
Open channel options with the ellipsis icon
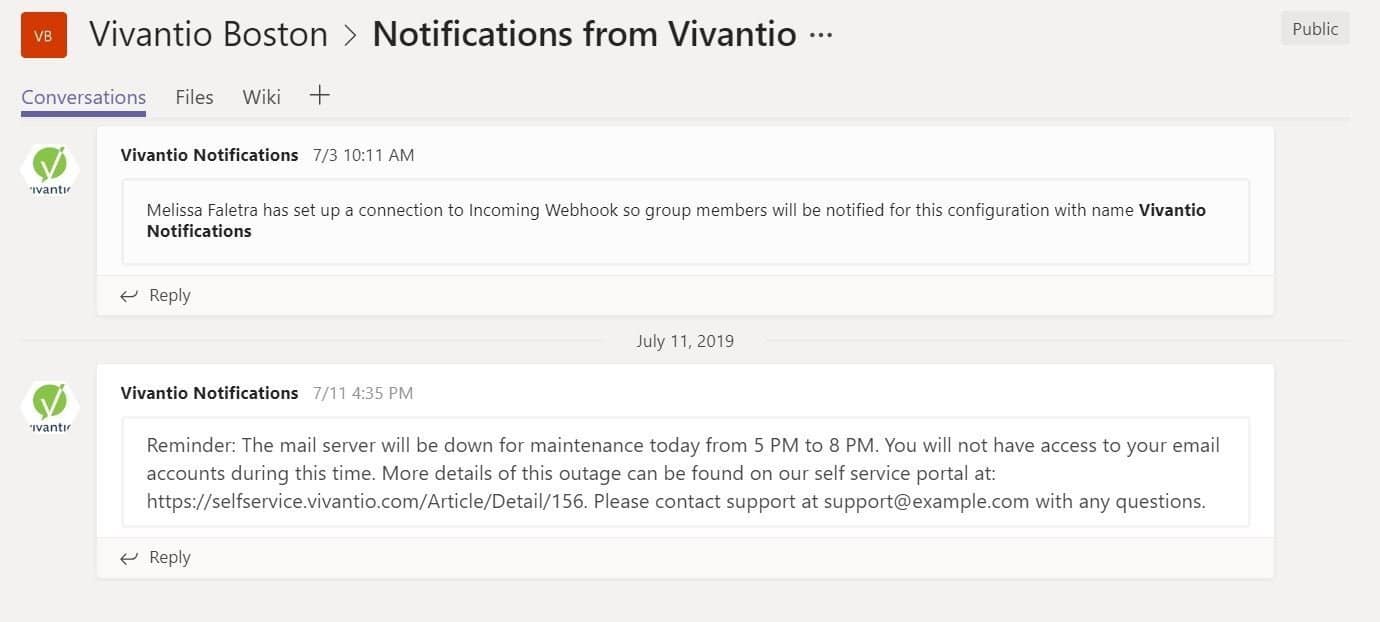click(819, 34)
